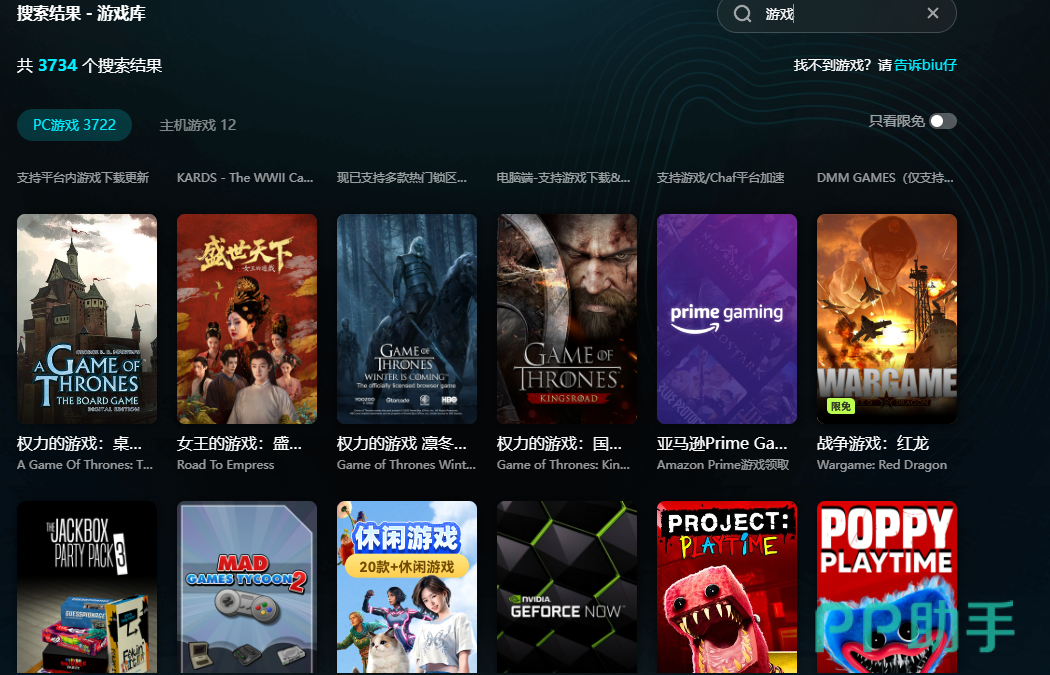1050x675 pixels.
Task: Open Game of Thrones Kingsroad cover
Action: [x=567, y=318]
